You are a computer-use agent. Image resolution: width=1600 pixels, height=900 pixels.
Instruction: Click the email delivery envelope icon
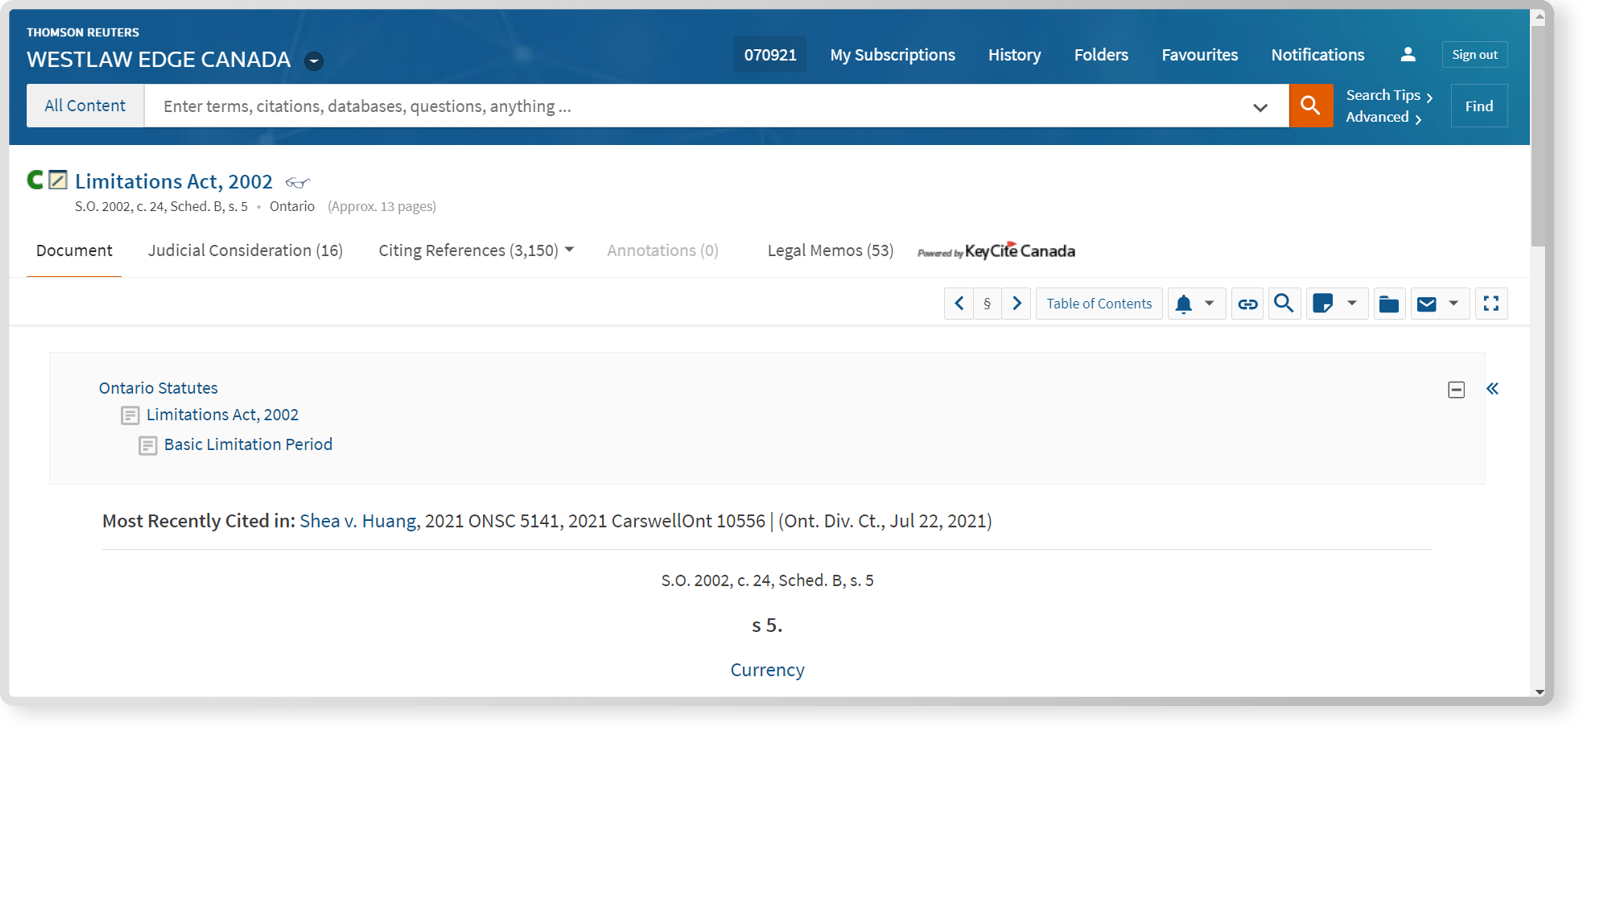click(1427, 304)
